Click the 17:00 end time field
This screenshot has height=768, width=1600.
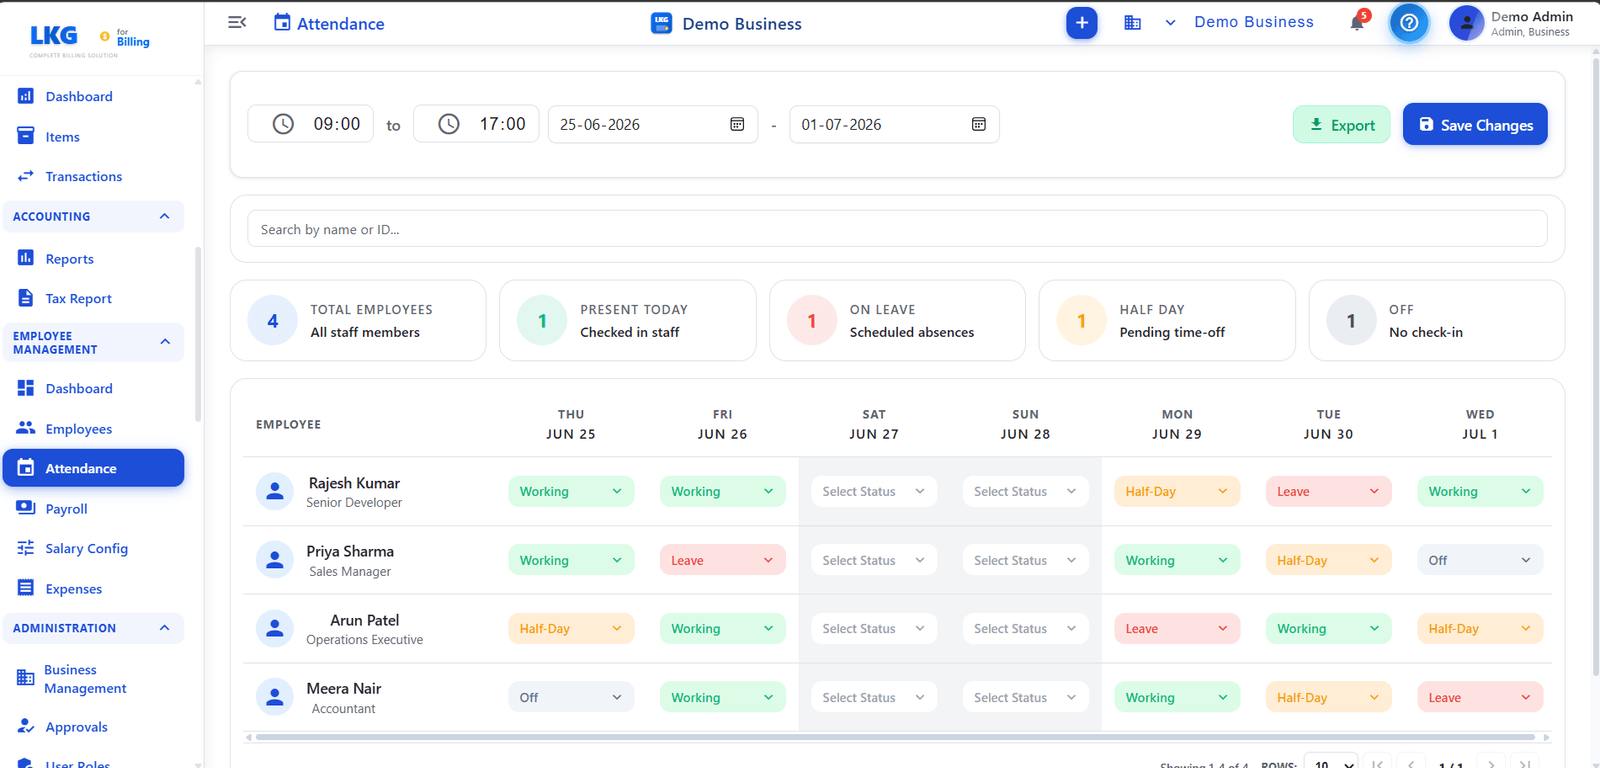coord(476,124)
